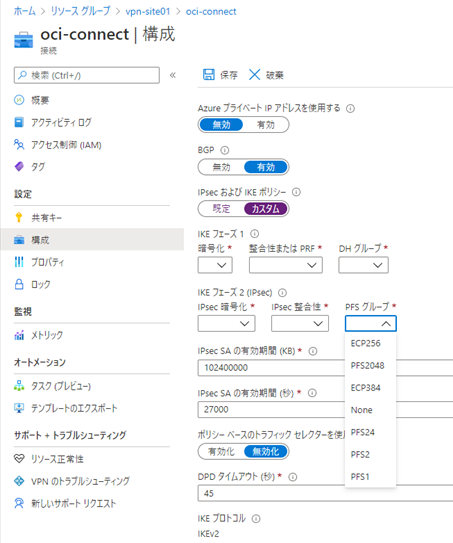Select ECP384 from PFS group list
The image size is (453, 543).
click(370, 388)
